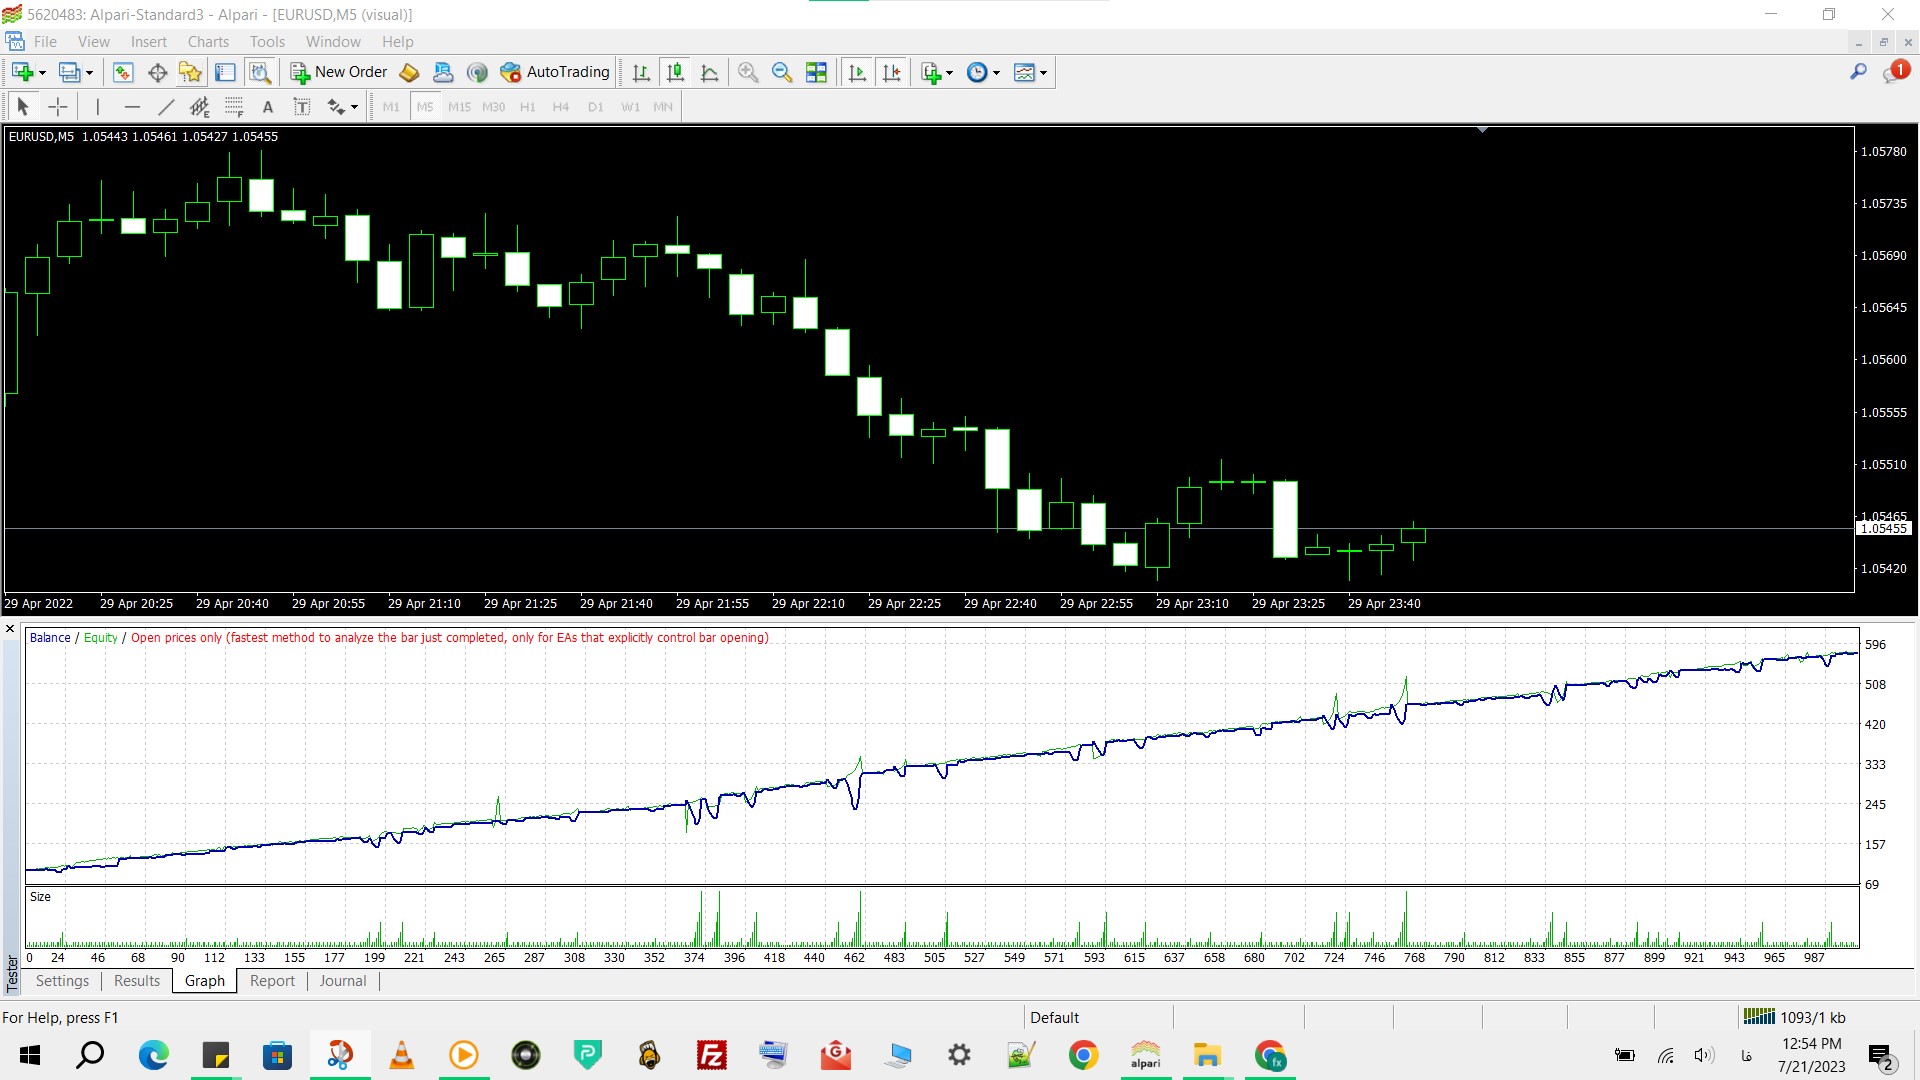Click the New Order button
The image size is (1920, 1080).
[x=342, y=71]
